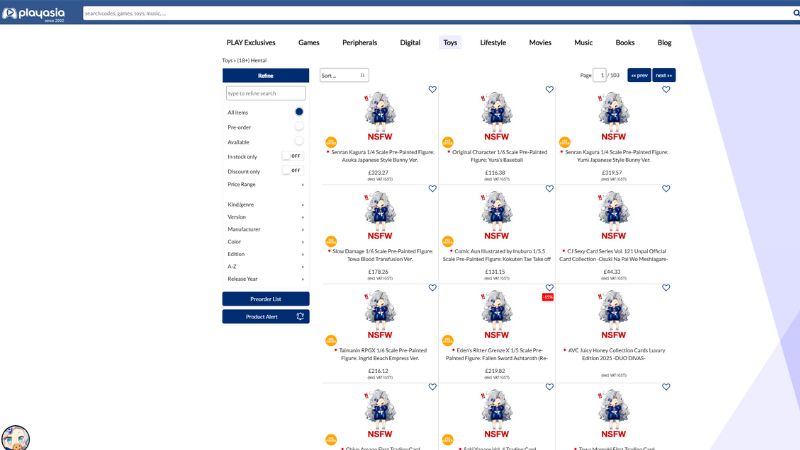Screen dimensions: 800x450
Task: Click orange badge on Comic Aun figure card
Action: click(447, 241)
